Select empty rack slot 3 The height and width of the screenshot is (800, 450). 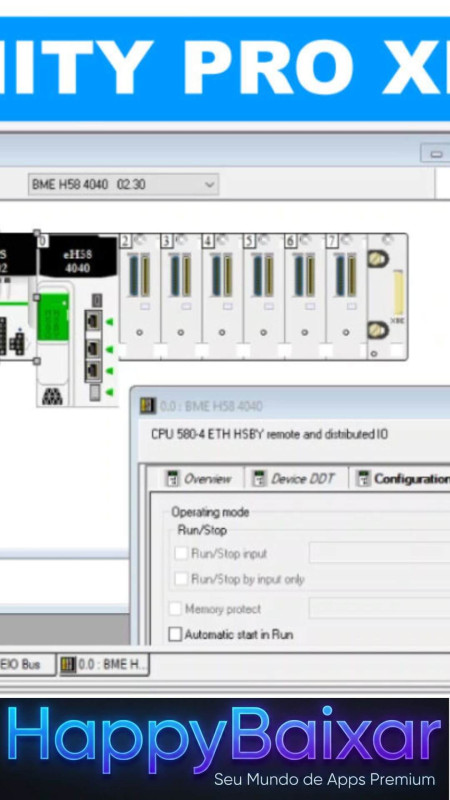[x=181, y=296]
